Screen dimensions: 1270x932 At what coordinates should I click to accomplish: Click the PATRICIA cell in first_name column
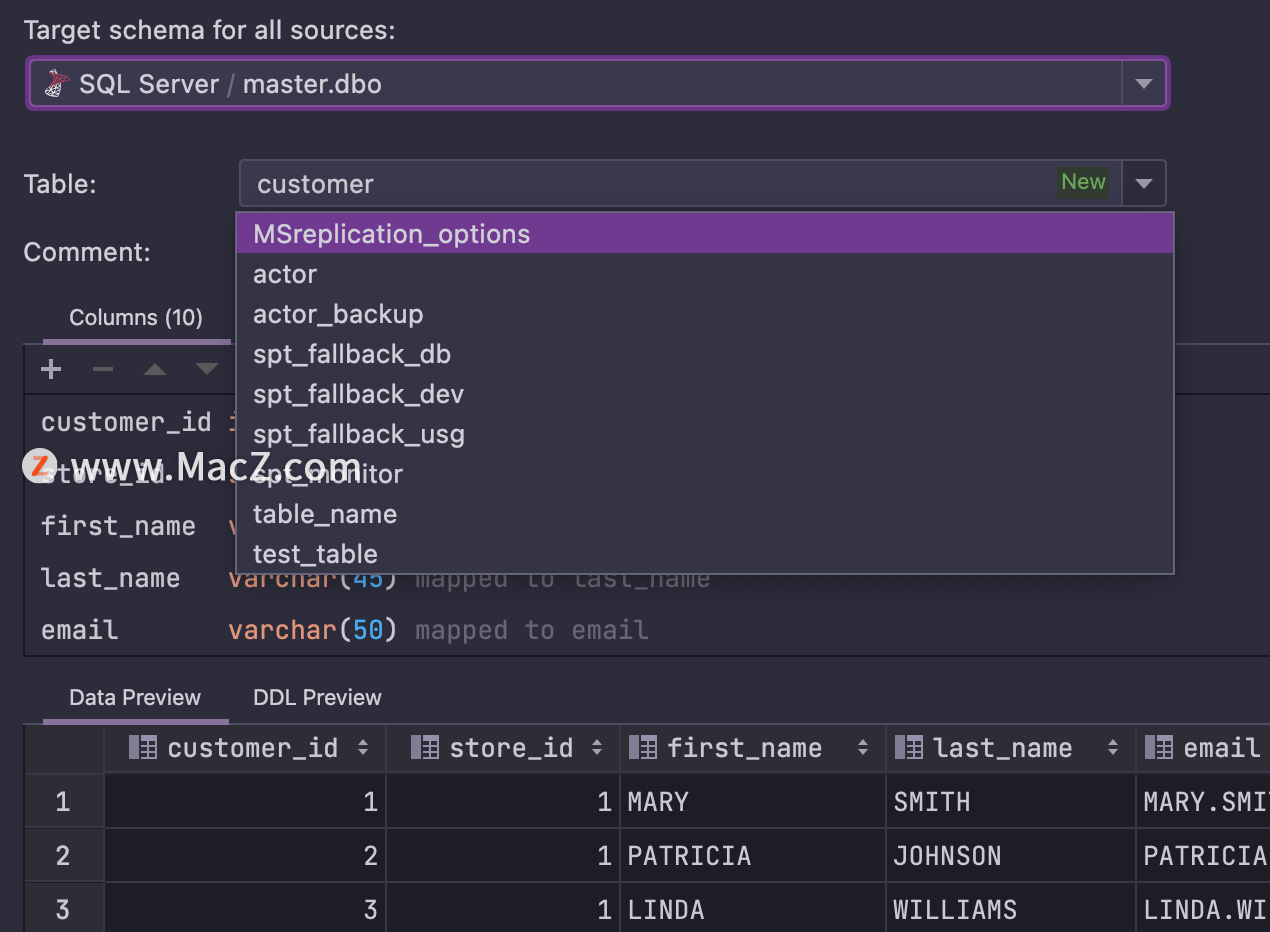coord(752,856)
